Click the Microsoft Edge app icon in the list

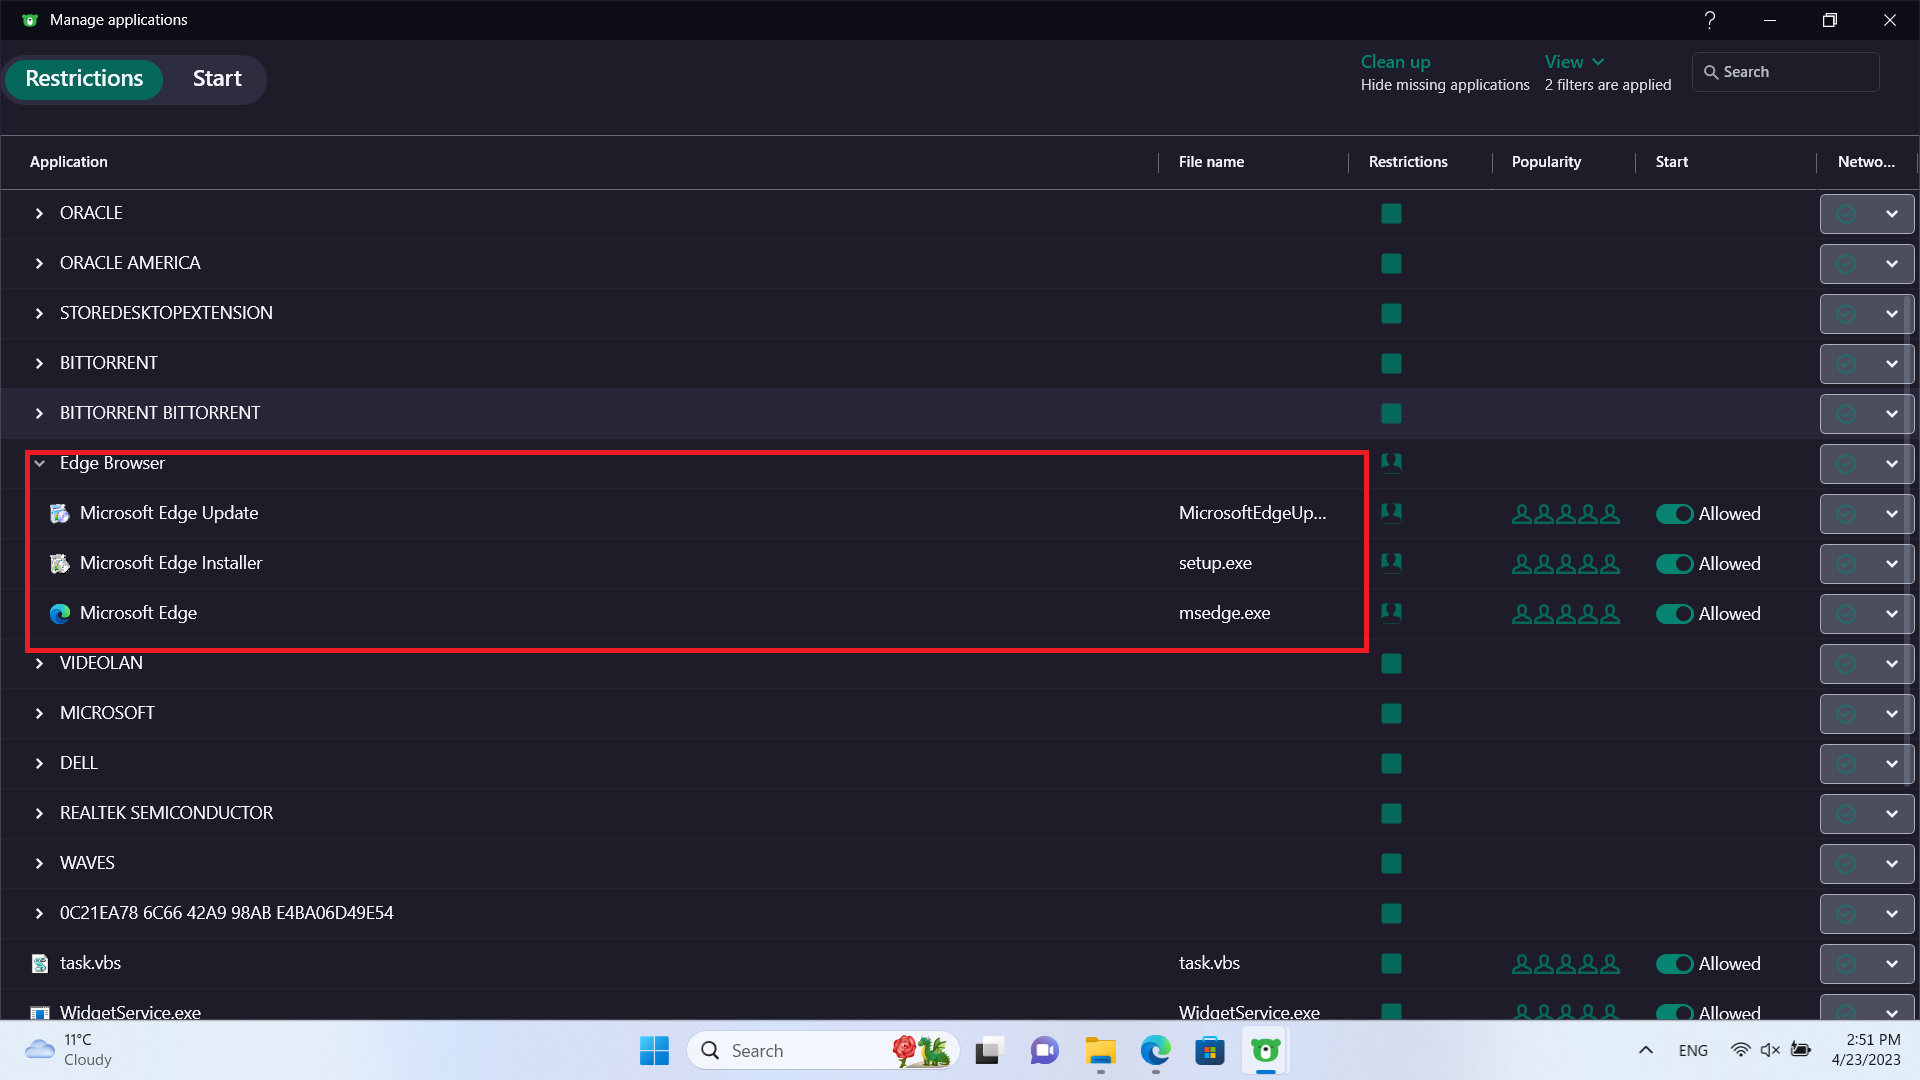60,614
